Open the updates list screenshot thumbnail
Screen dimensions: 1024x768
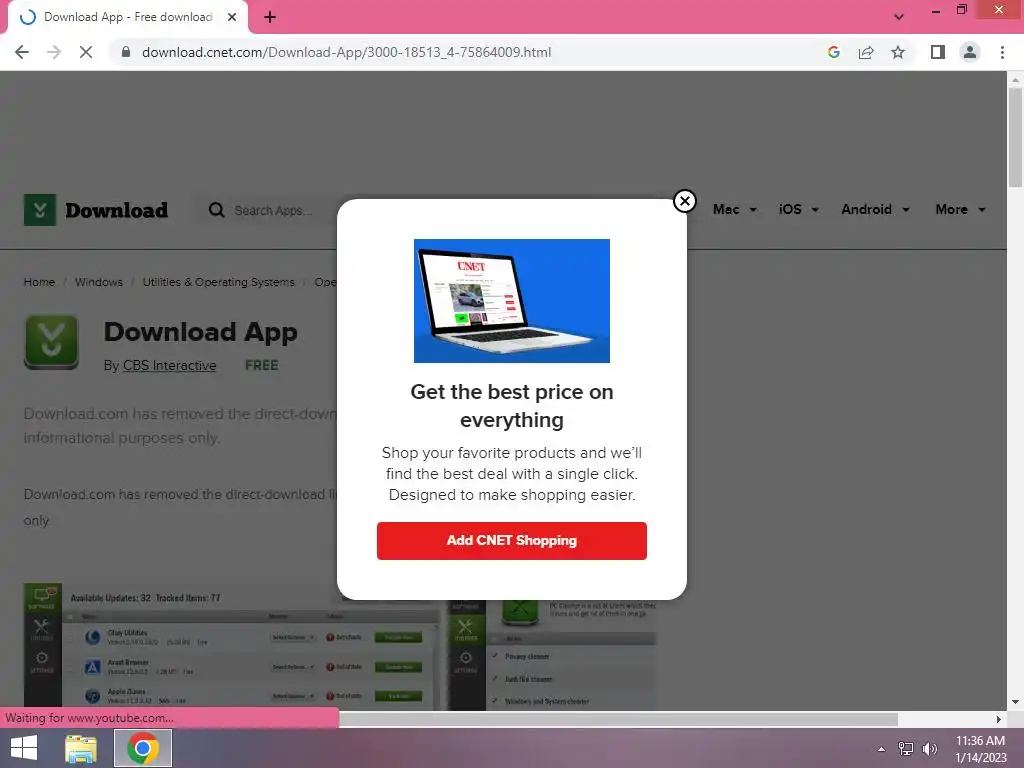pyautogui.click(x=232, y=647)
